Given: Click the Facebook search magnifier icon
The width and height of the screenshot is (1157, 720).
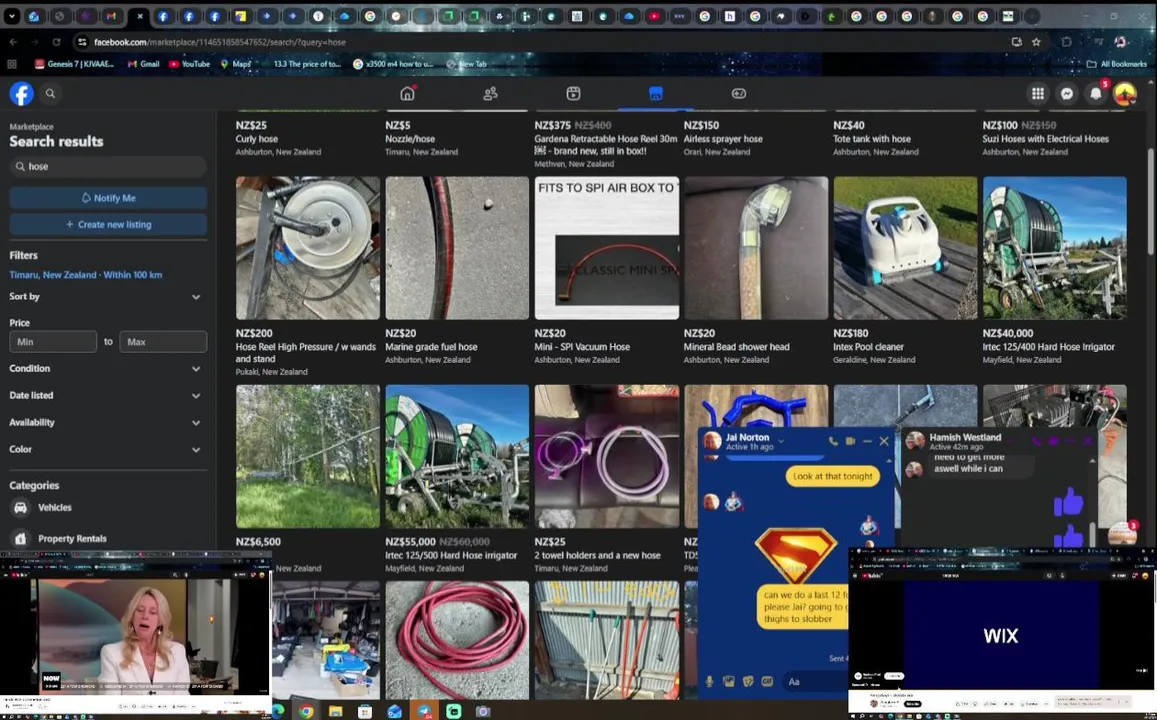Looking at the screenshot, I should tap(50, 94).
